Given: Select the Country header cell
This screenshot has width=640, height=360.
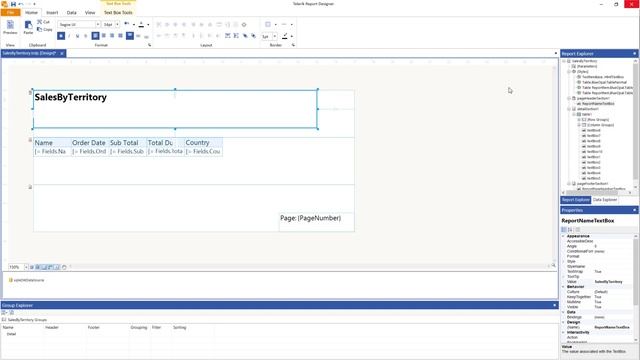Looking at the screenshot, I should (203, 142).
